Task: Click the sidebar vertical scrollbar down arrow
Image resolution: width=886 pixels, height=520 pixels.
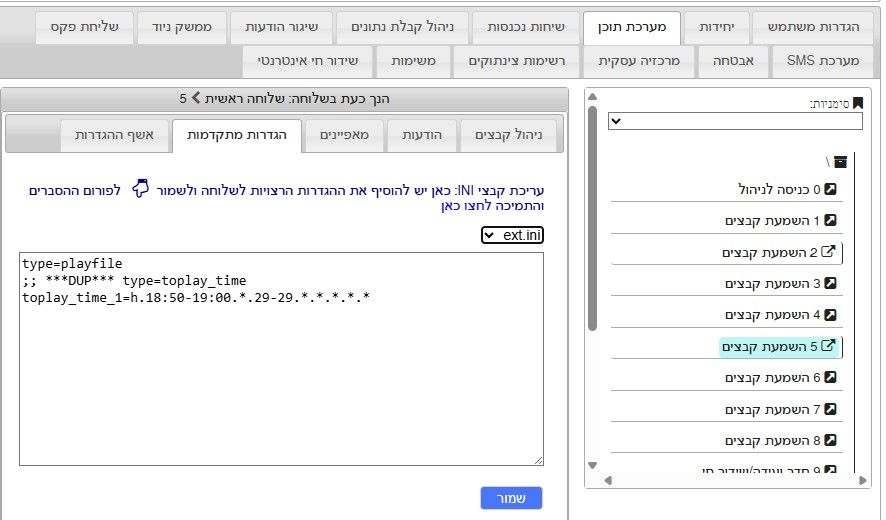Action: pyautogui.click(x=592, y=465)
